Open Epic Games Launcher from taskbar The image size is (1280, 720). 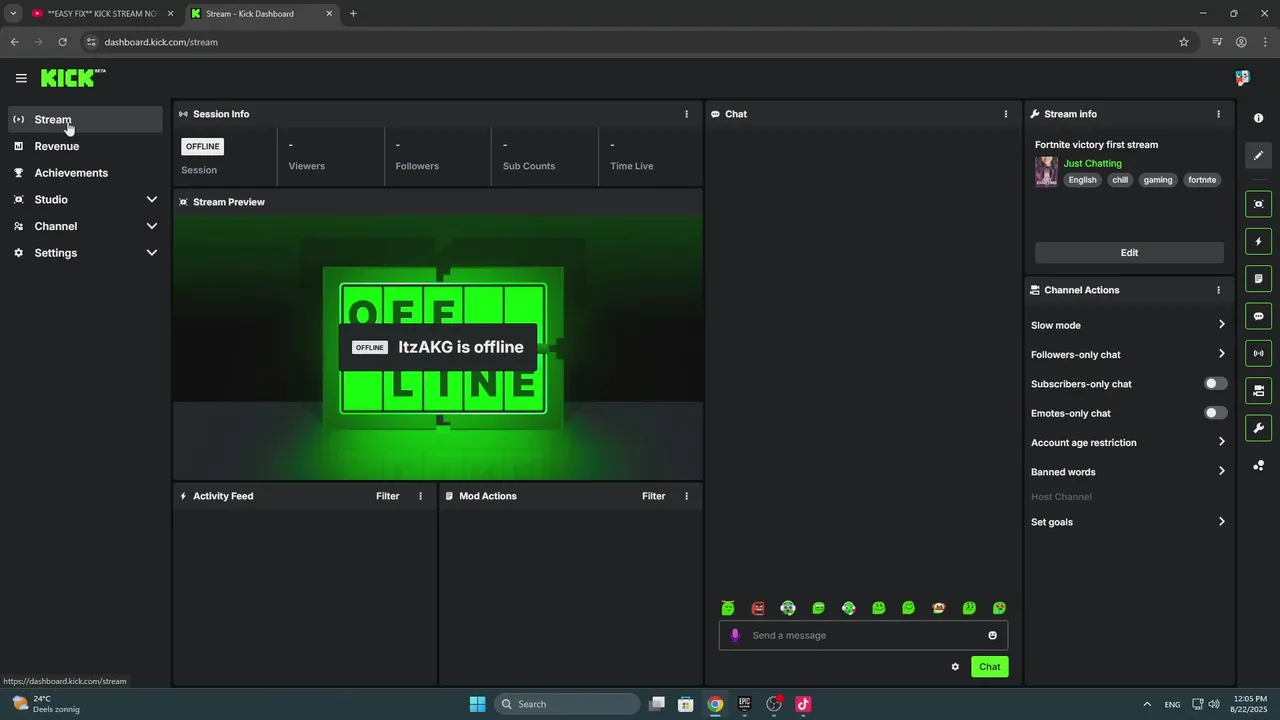[x=744, y=704]
